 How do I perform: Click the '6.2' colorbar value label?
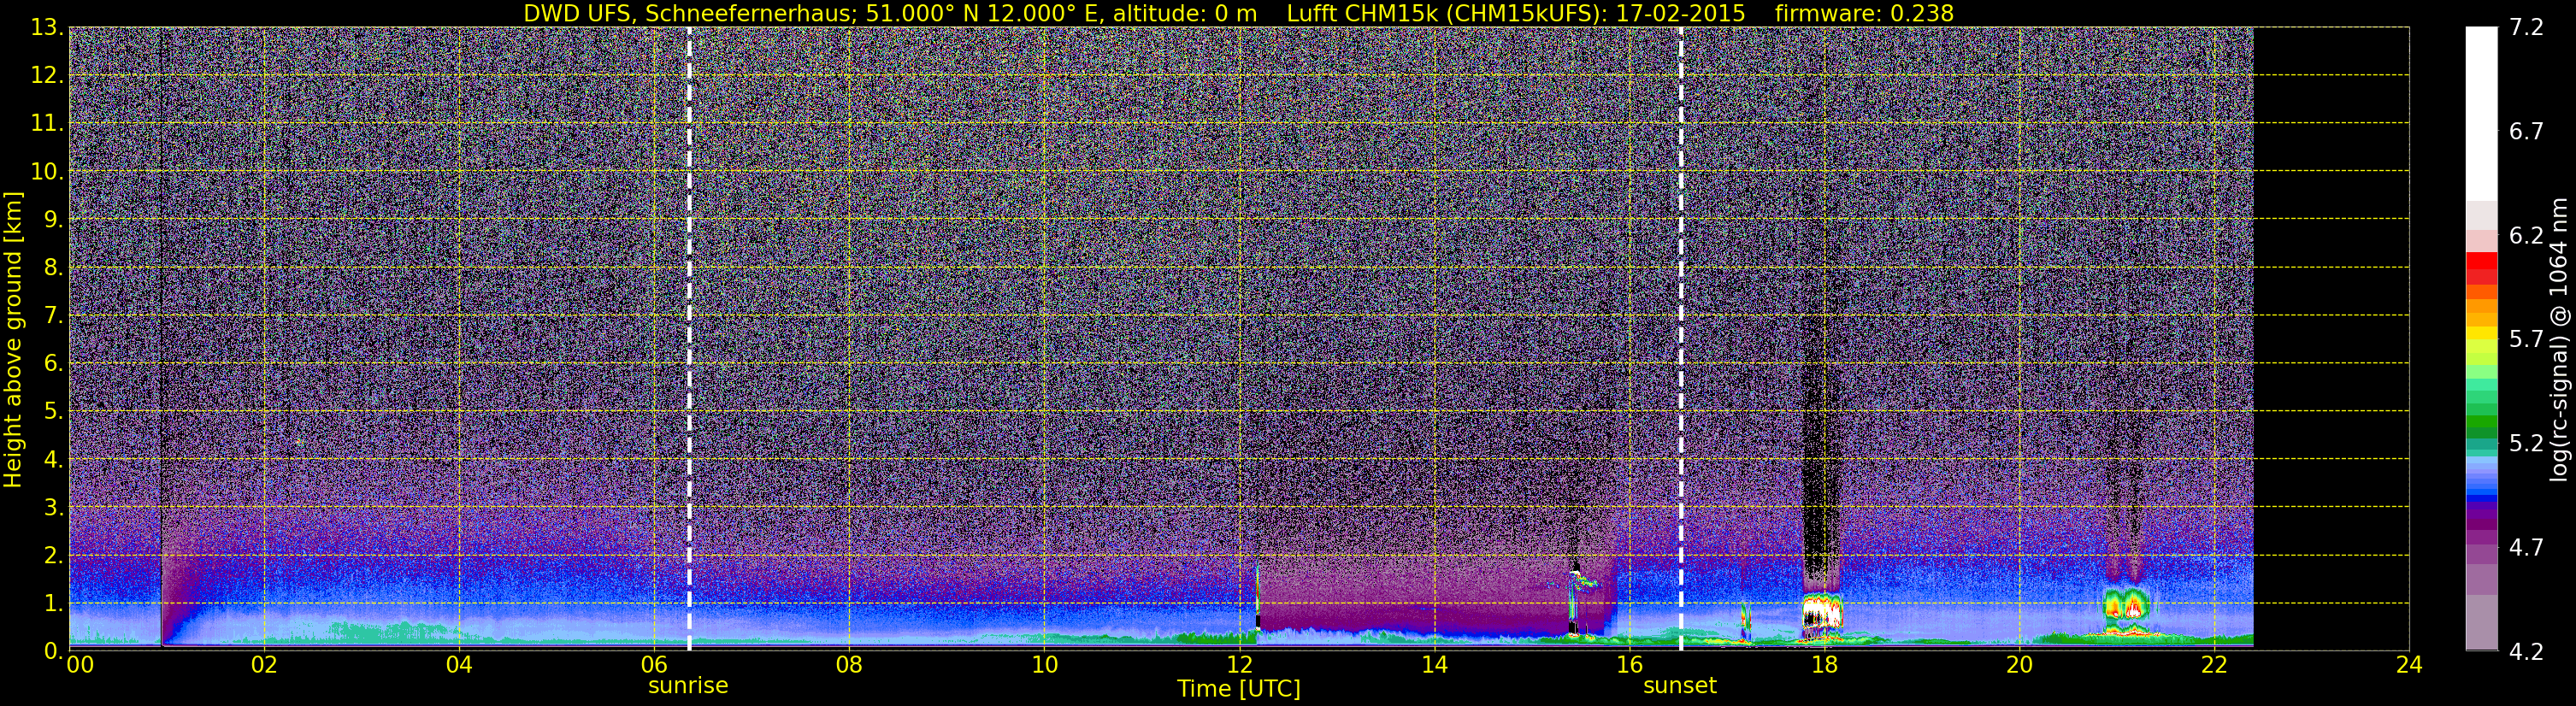tap(2526, 235)
